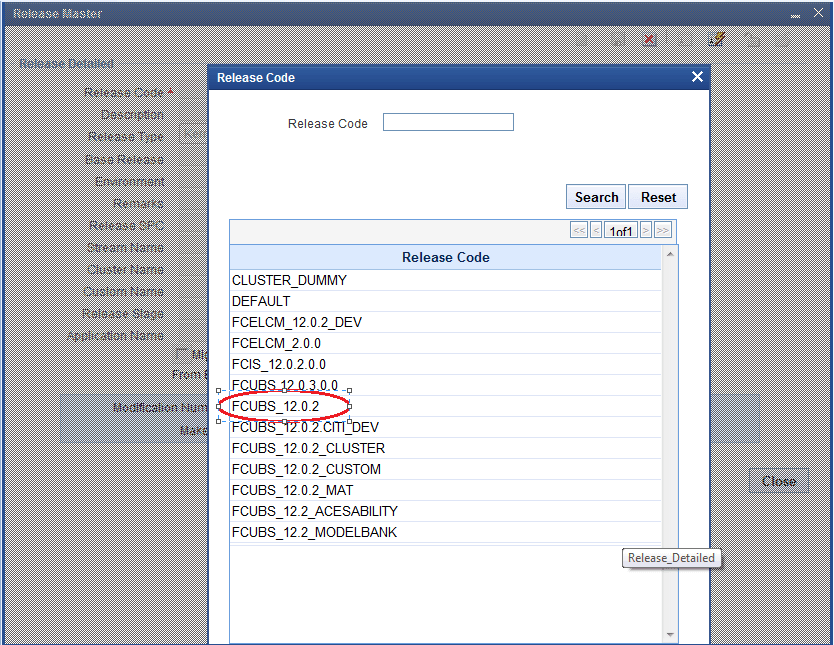Click the Save floppy icon in Release Master toolbar

(618, 39)
